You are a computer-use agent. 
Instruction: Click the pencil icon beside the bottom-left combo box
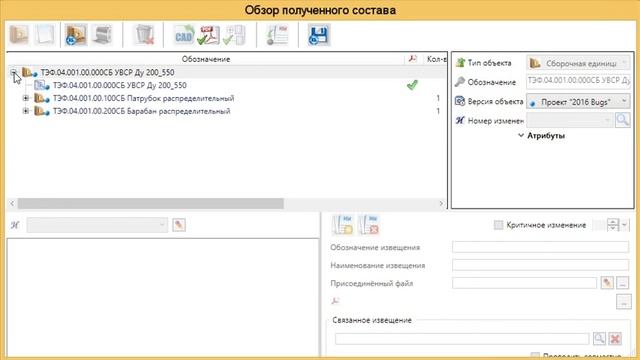[179, 225]
